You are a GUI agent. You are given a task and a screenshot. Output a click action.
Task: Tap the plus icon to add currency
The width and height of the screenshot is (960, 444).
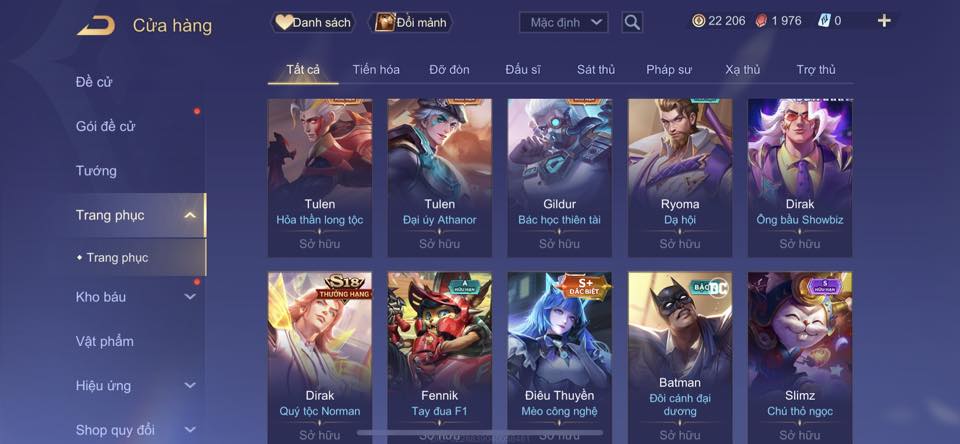coord(883,21)
